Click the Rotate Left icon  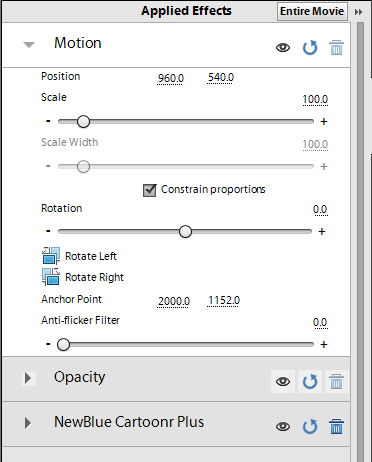point(51,256)
